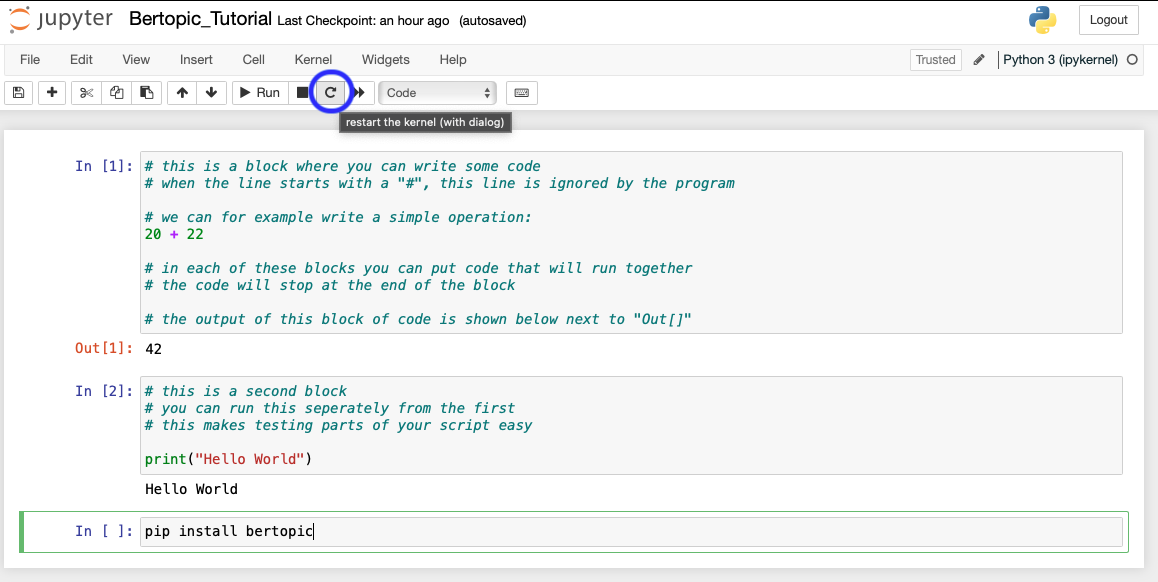
Task: Move selected cell up arrow
Action: [x=182, y=93]
